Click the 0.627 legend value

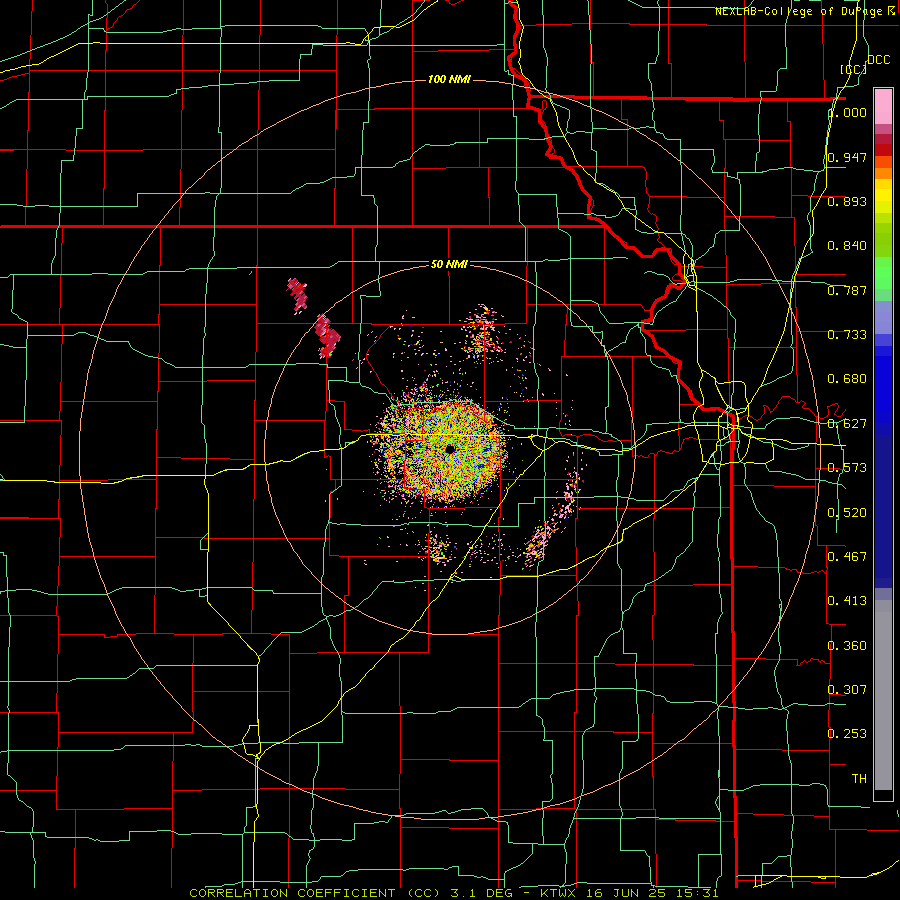[847, 424]
